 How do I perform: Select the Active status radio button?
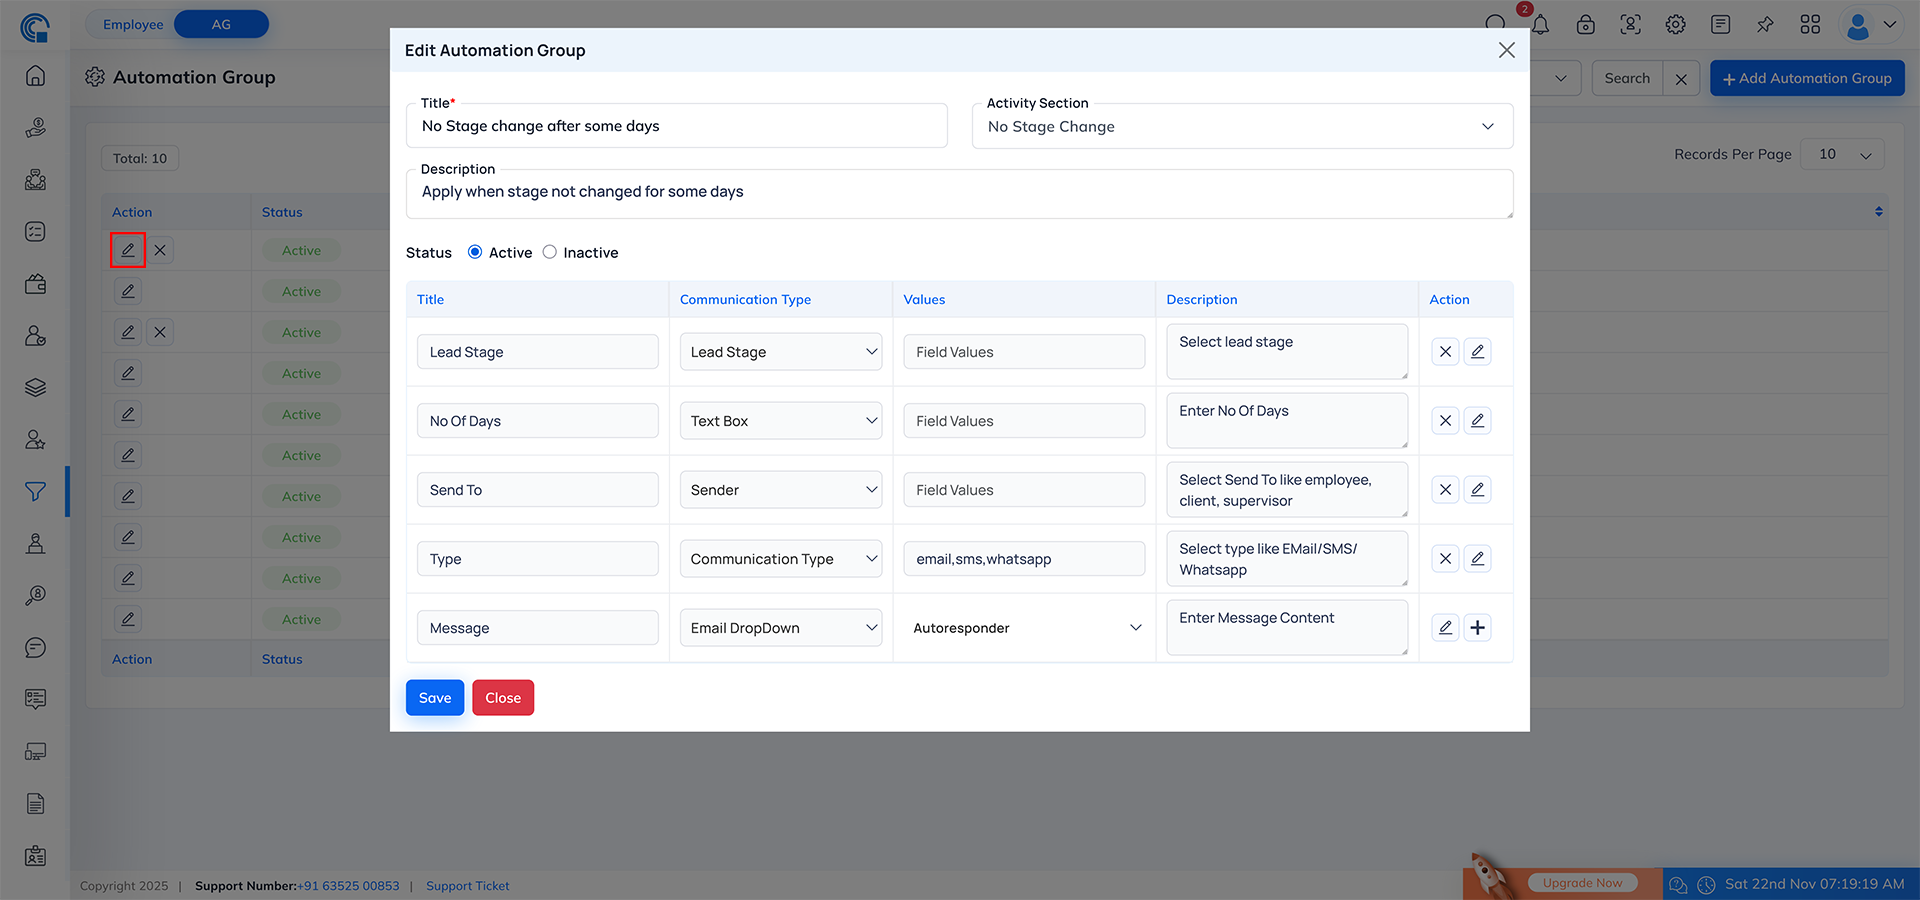coord(475,252)
